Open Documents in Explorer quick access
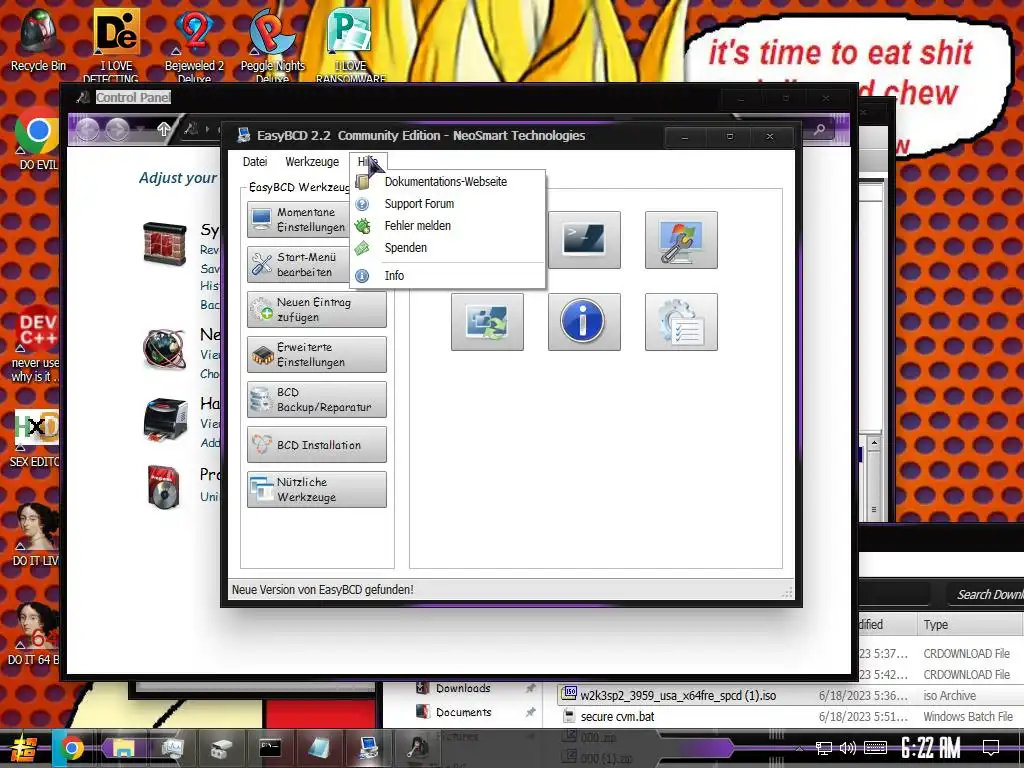 click(463, 712)
